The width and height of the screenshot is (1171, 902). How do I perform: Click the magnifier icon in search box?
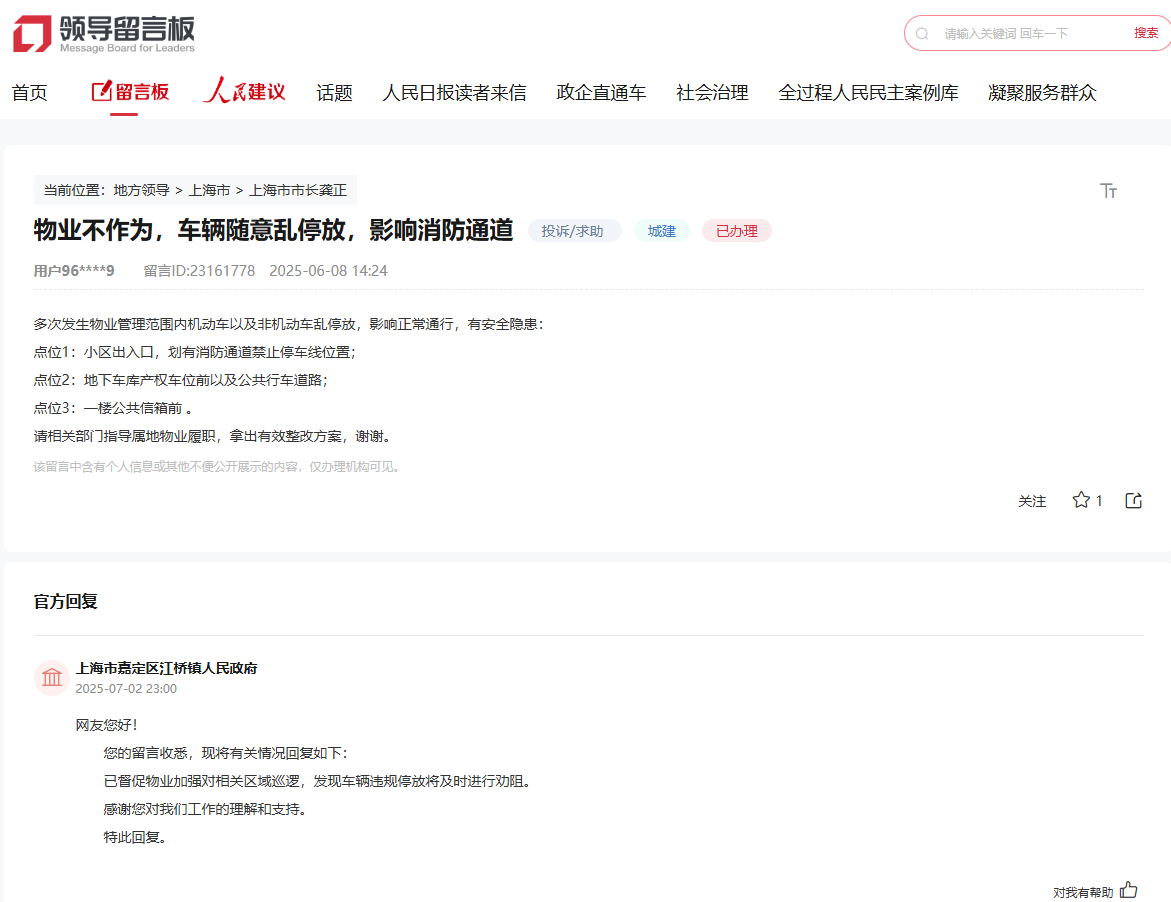[922, 33]
